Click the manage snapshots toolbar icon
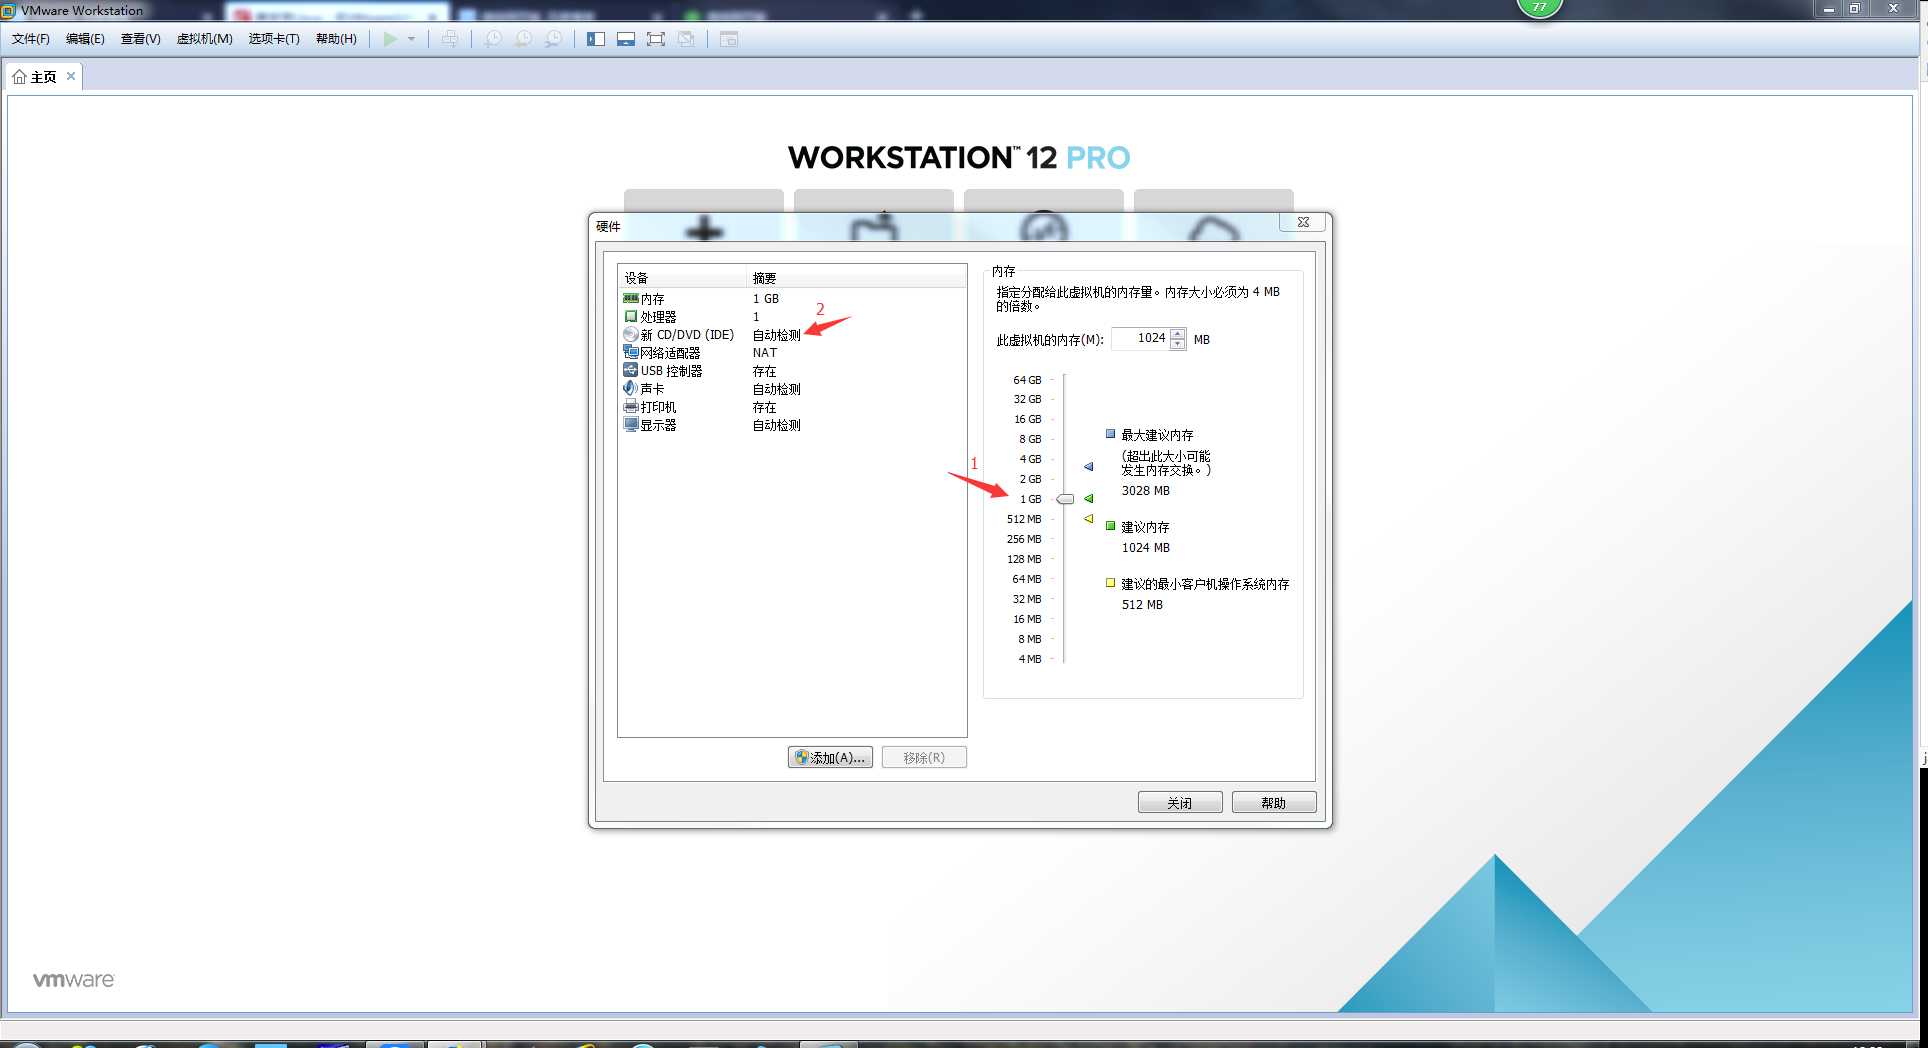 (553, 39)
